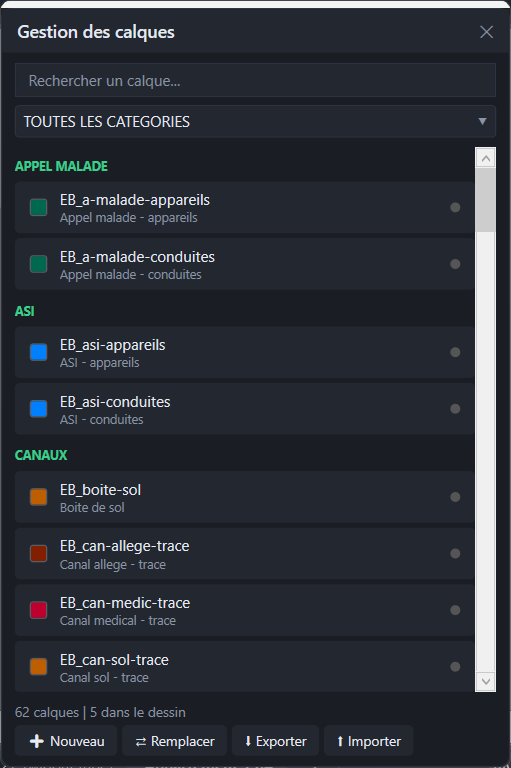Toggle the status dot for EB_asi-conduites
511x768 pixels.
(455, 408)
